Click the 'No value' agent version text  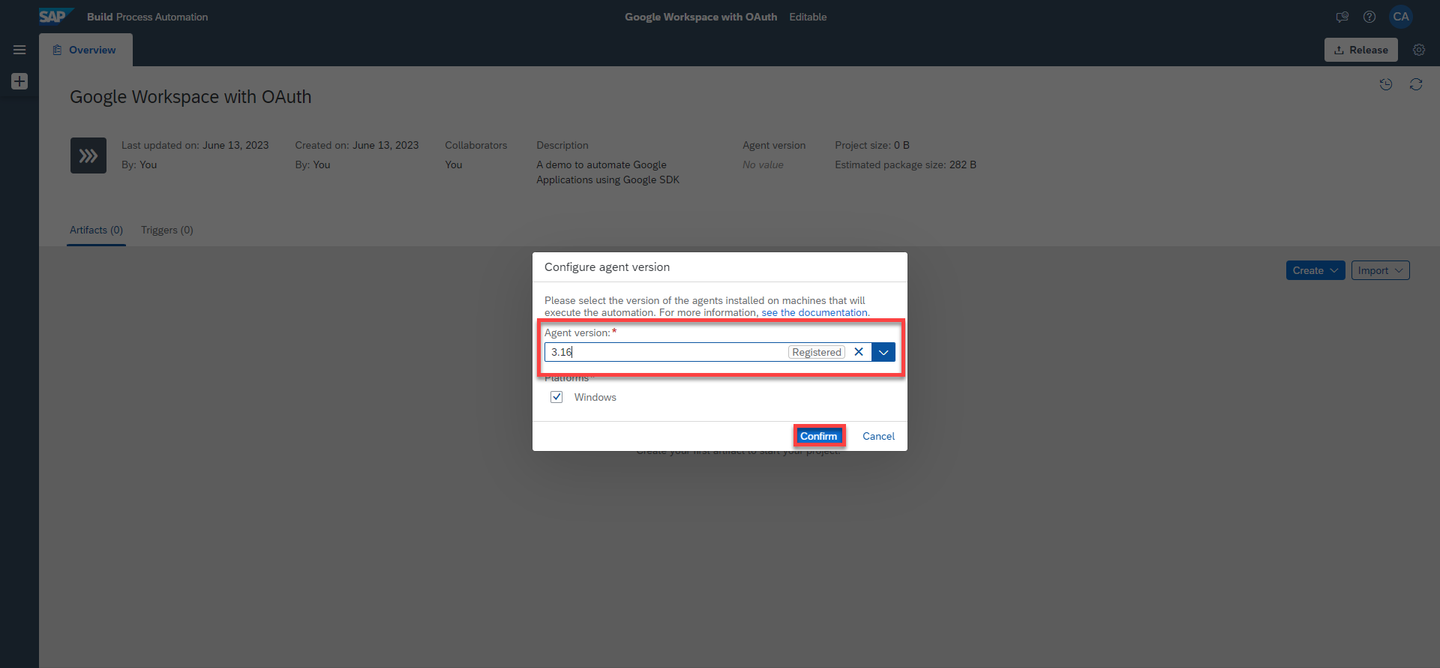click(x=763, y=165)
